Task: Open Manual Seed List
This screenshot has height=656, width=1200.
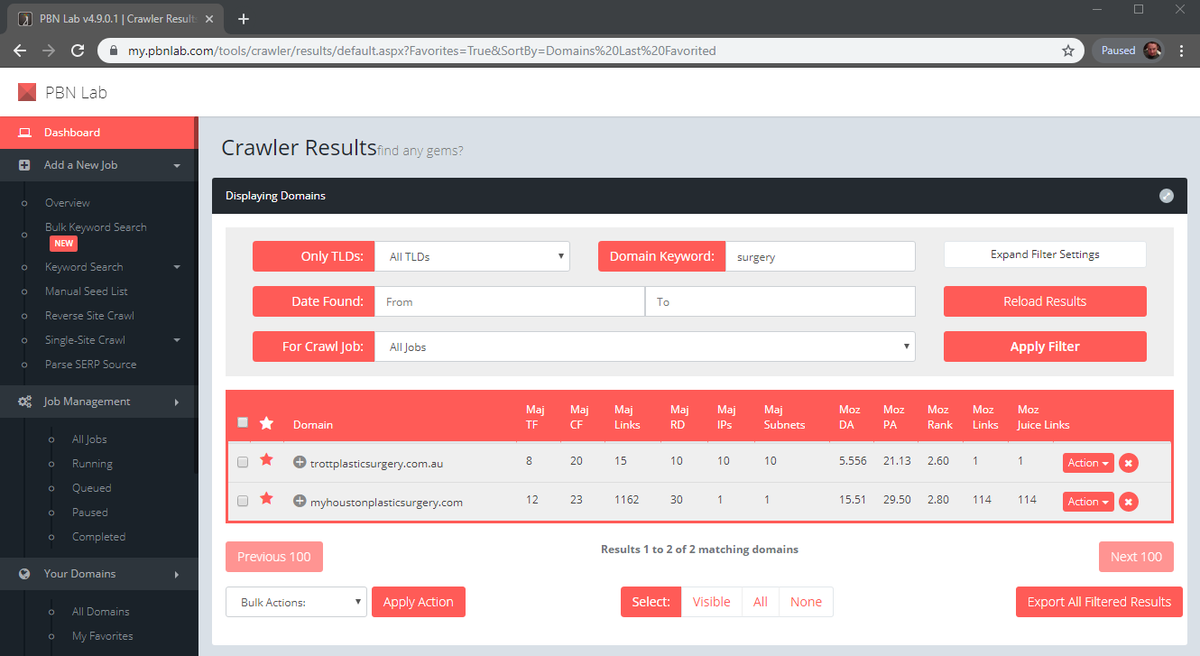Action: click(x=86, y=291)
